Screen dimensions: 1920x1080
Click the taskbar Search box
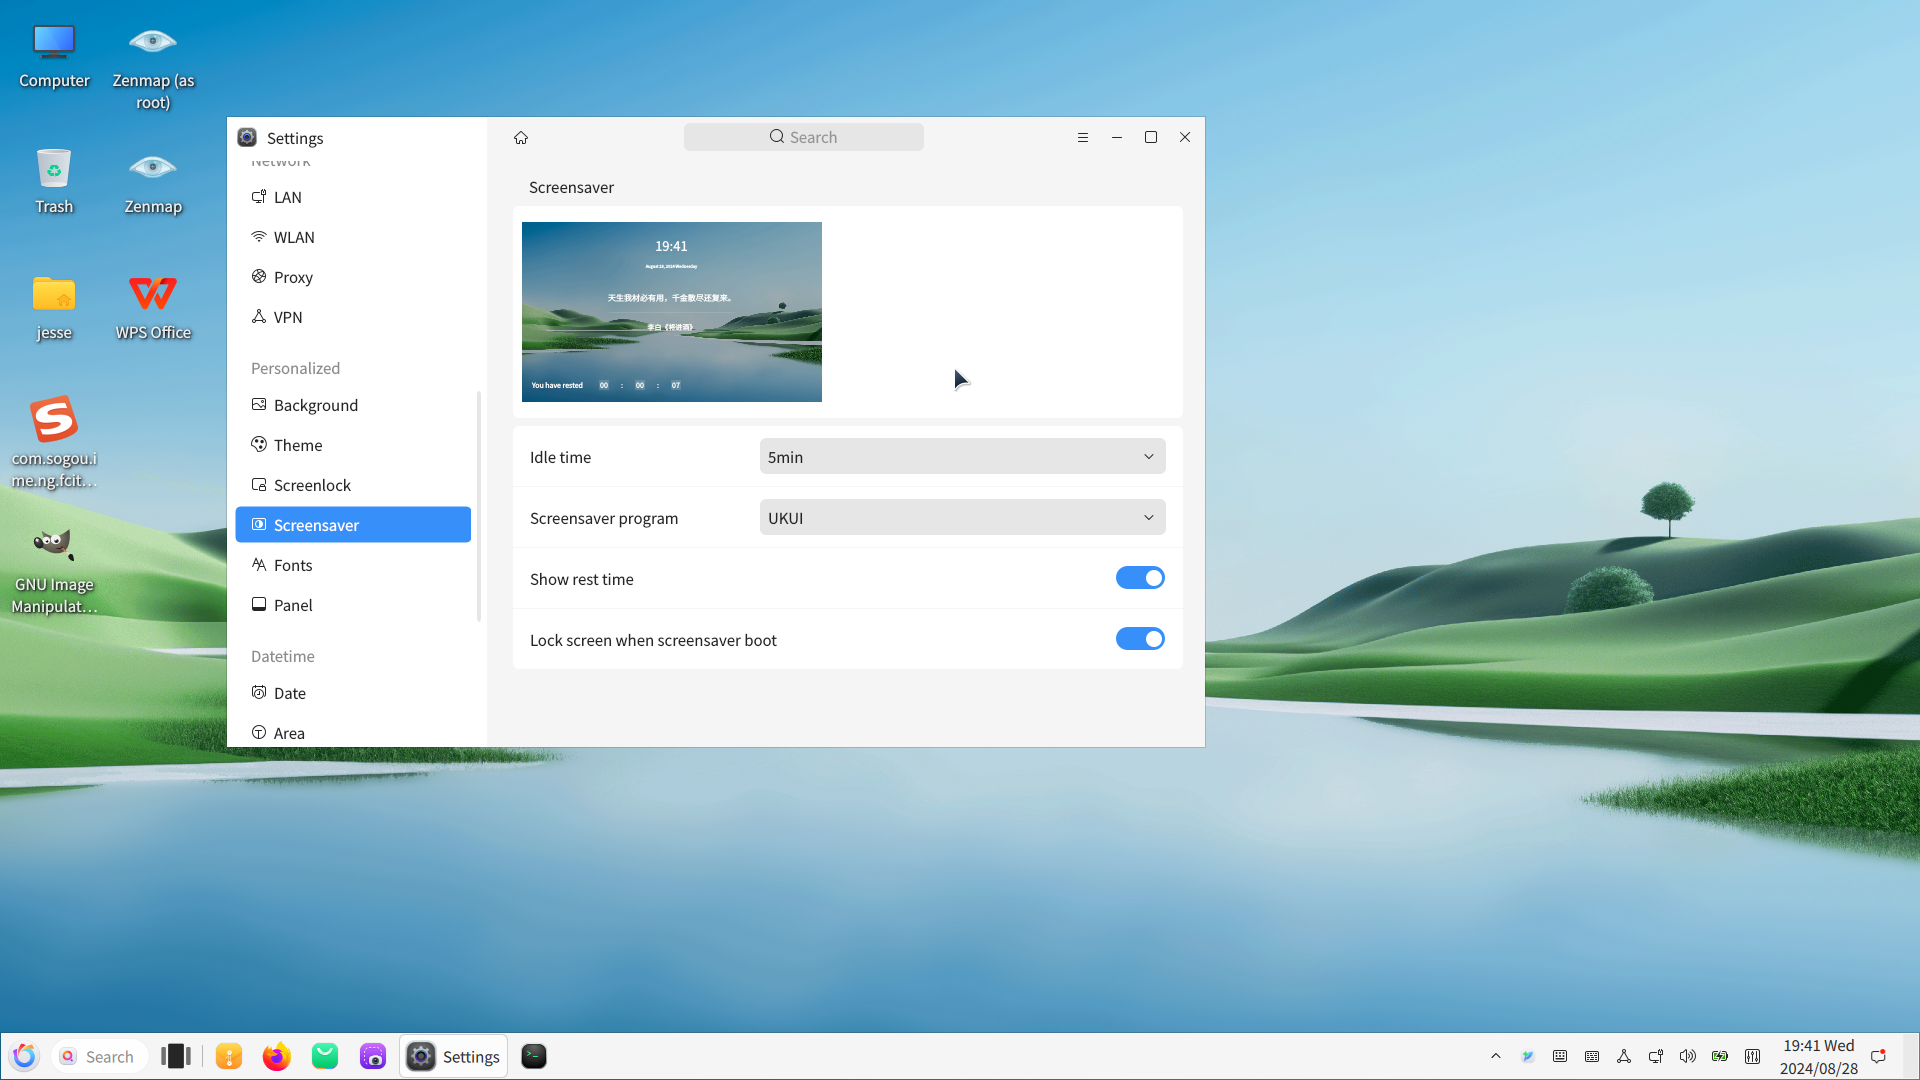(x=99, y=1057)
